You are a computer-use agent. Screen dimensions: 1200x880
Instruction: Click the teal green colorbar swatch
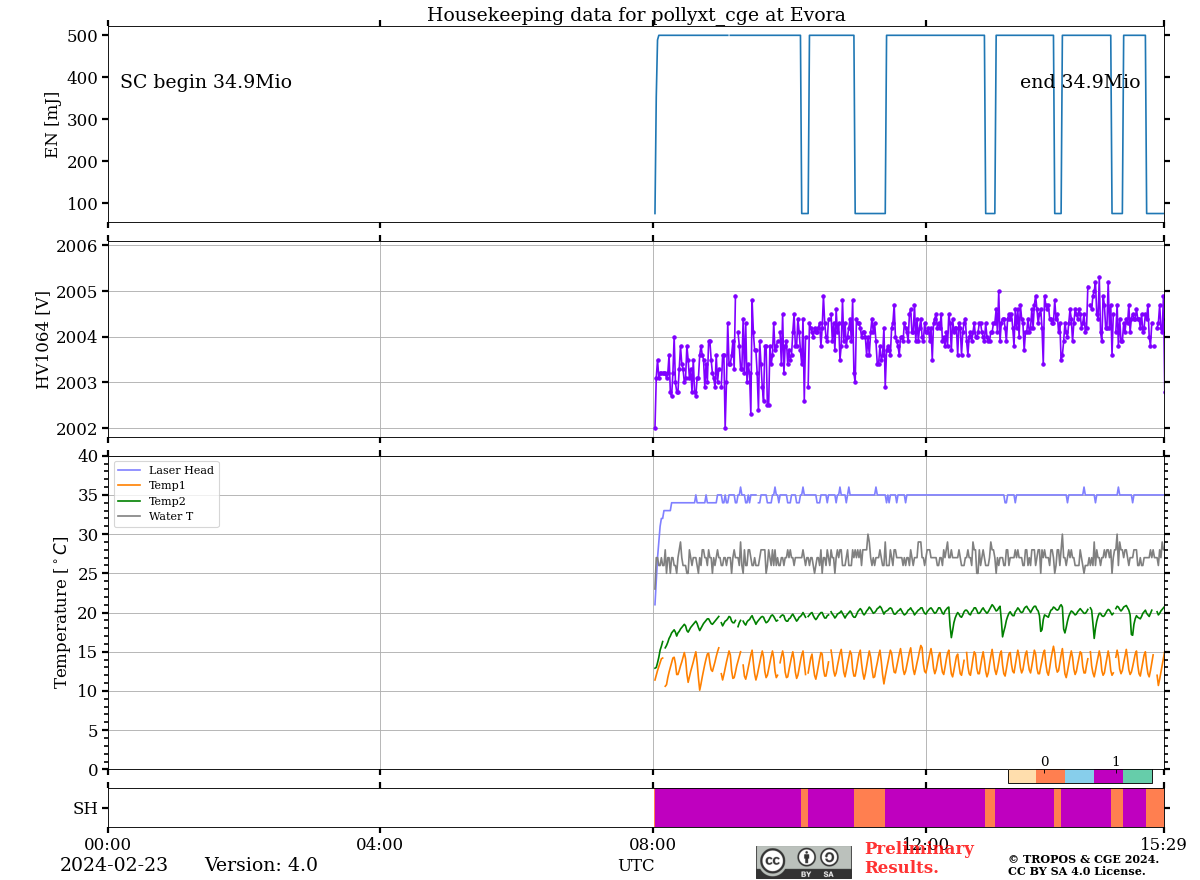click(x=1138, y=776)
